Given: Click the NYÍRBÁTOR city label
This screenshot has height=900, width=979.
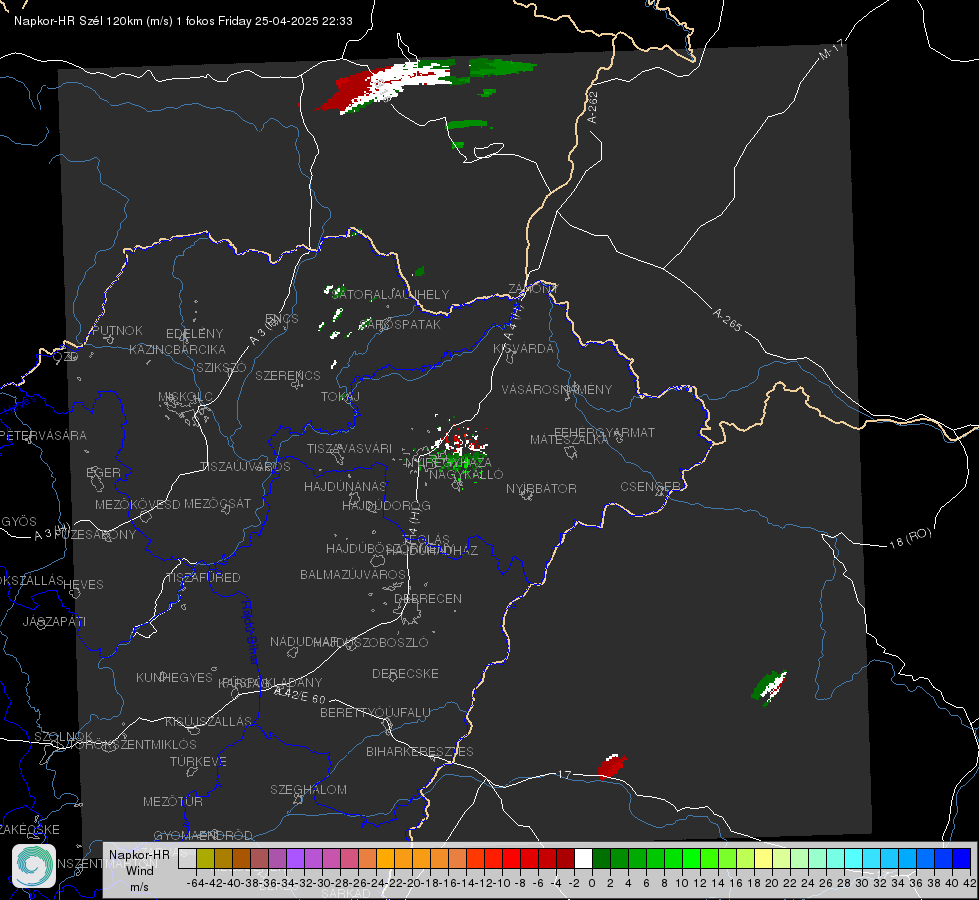Looking at the screenshot, I should point(541,488).
